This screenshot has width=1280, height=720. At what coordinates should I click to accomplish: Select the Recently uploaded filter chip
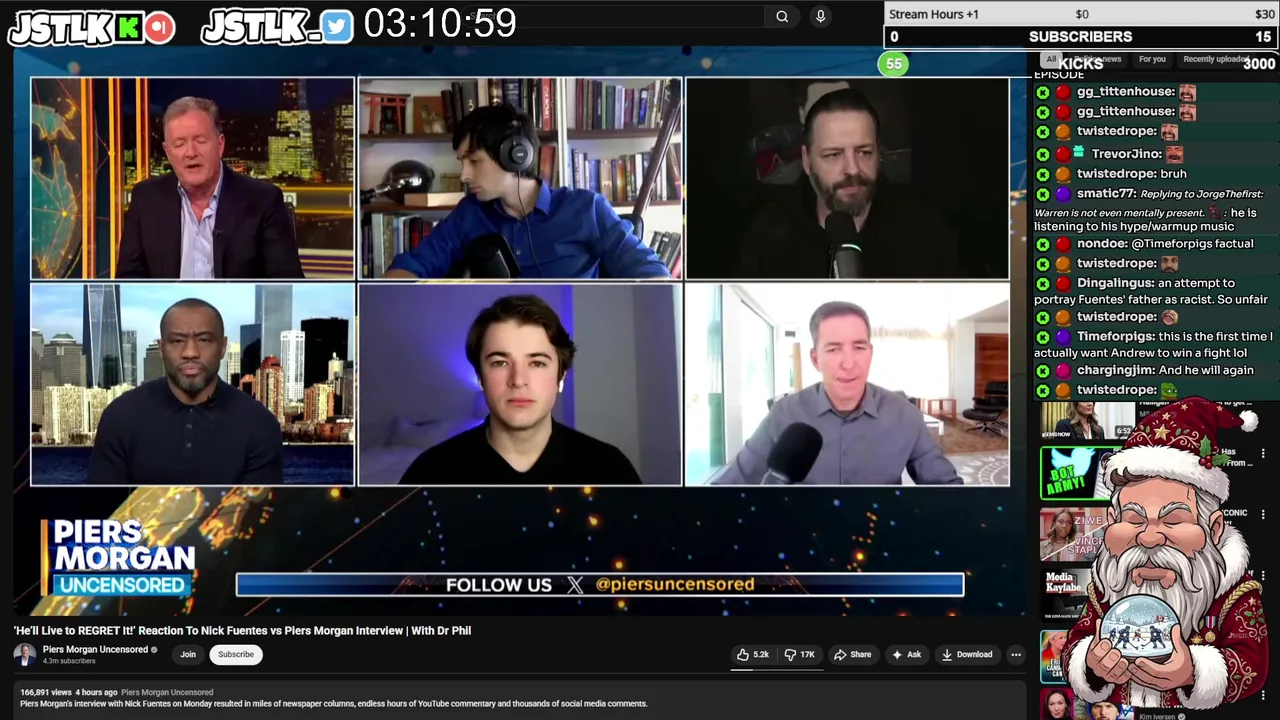[1214, 59]
